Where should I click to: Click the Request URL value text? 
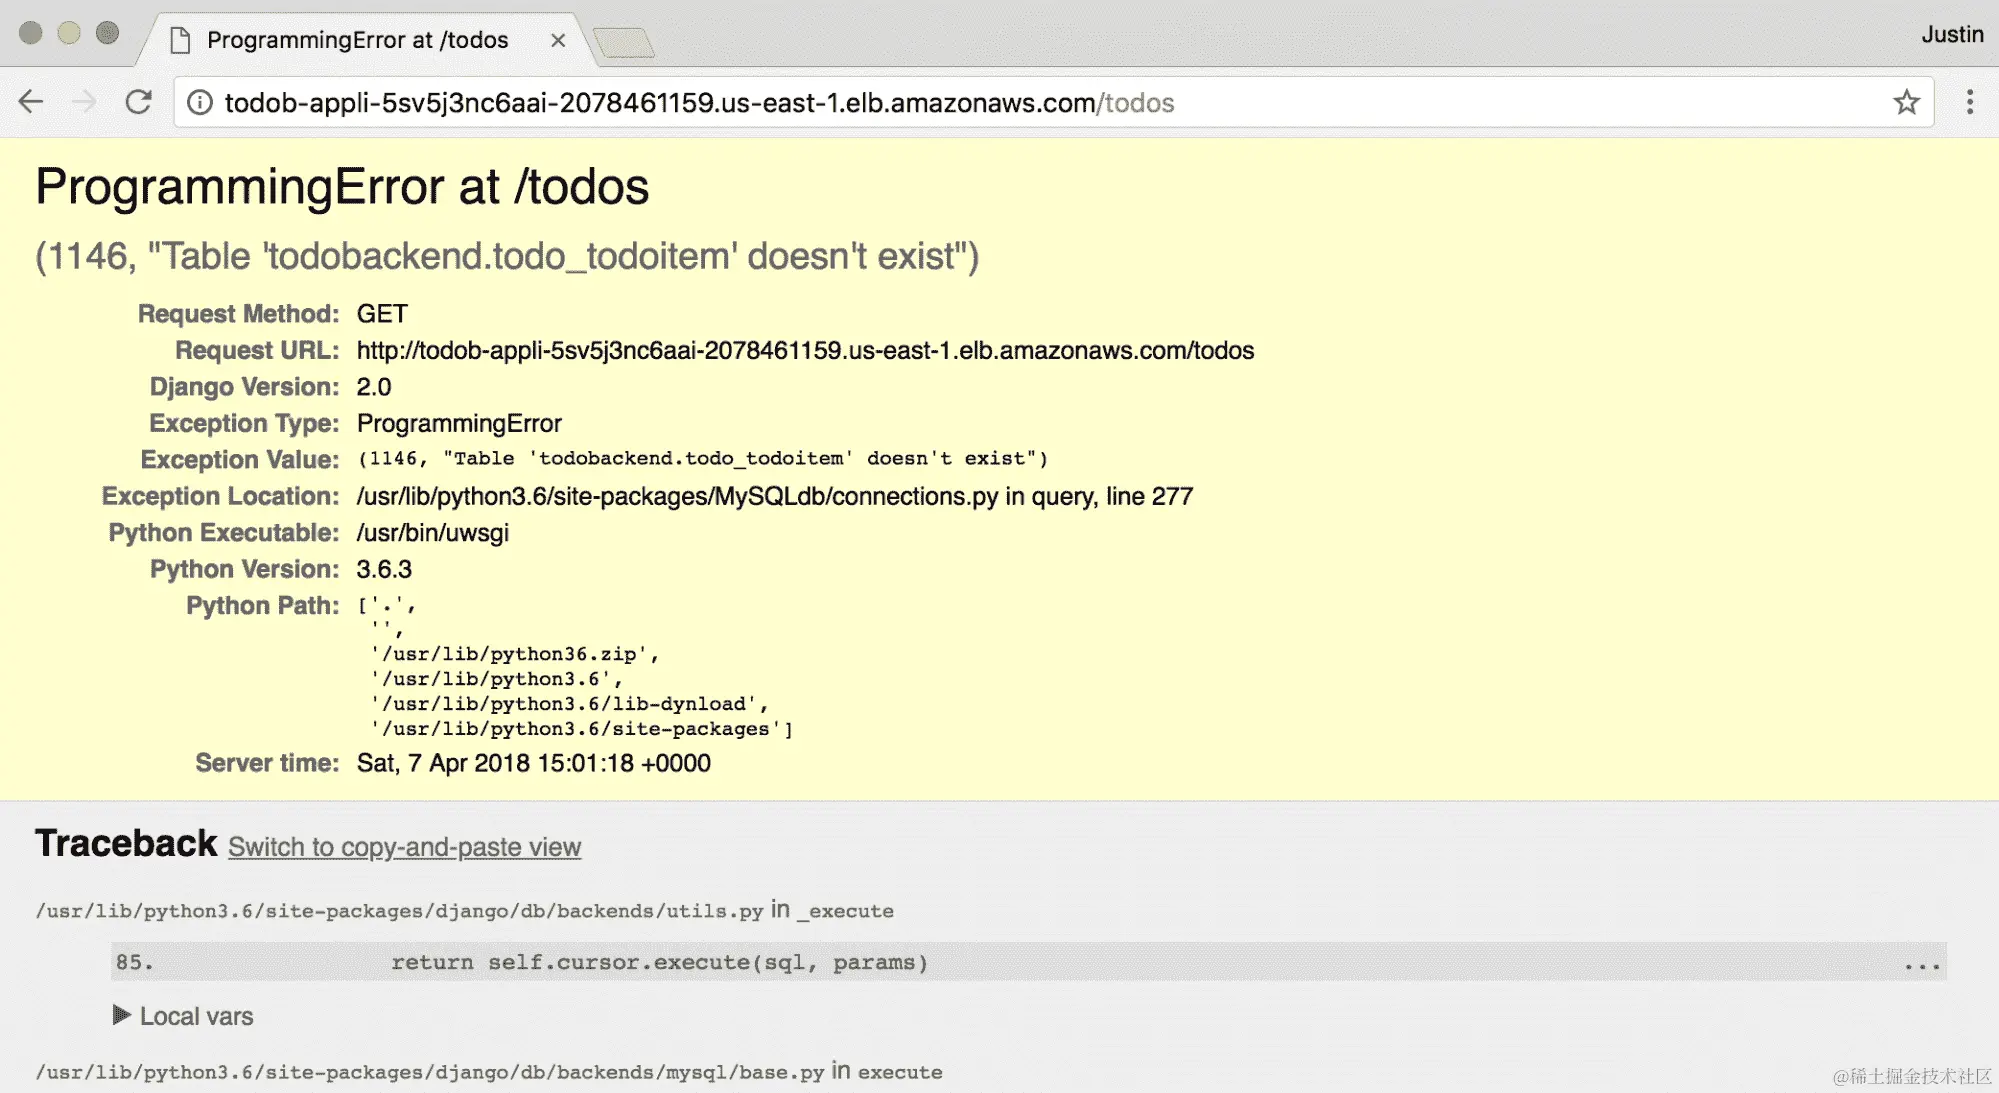[805, 350]
